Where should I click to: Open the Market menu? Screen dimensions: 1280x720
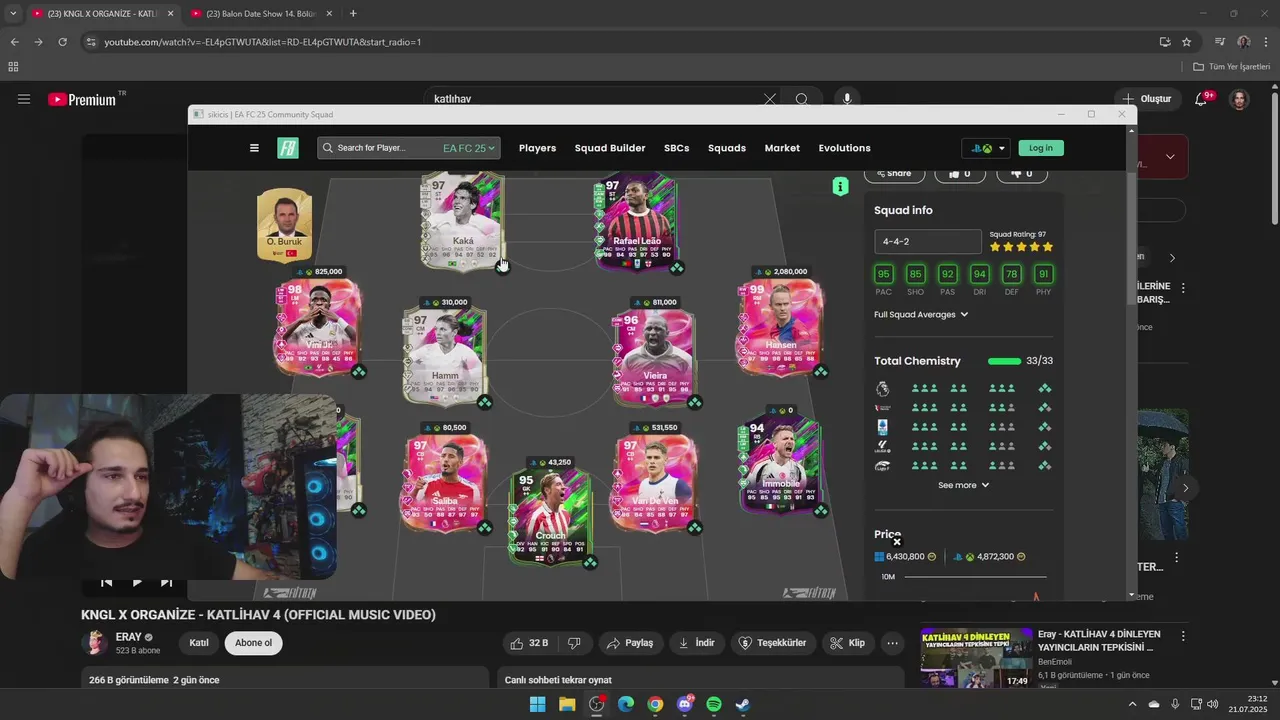pyautogui.click(x=782, y=148)
